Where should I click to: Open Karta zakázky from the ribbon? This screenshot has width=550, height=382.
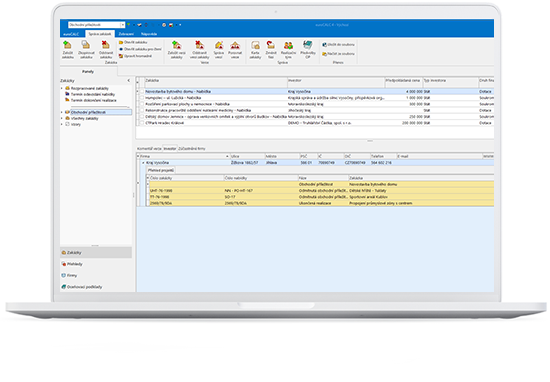coord(255,49)
